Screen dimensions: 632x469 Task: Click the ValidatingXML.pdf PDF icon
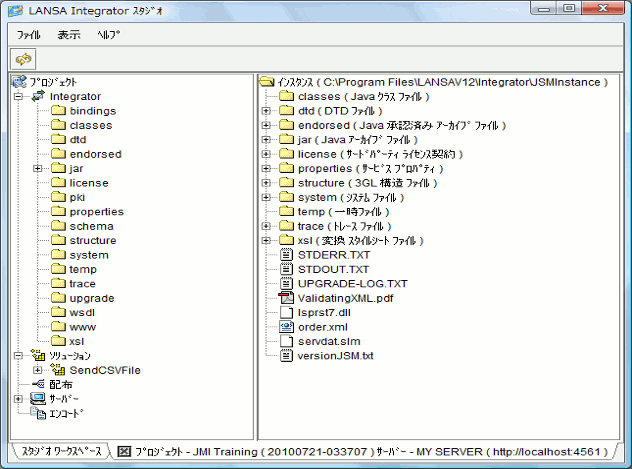[286, 298]
